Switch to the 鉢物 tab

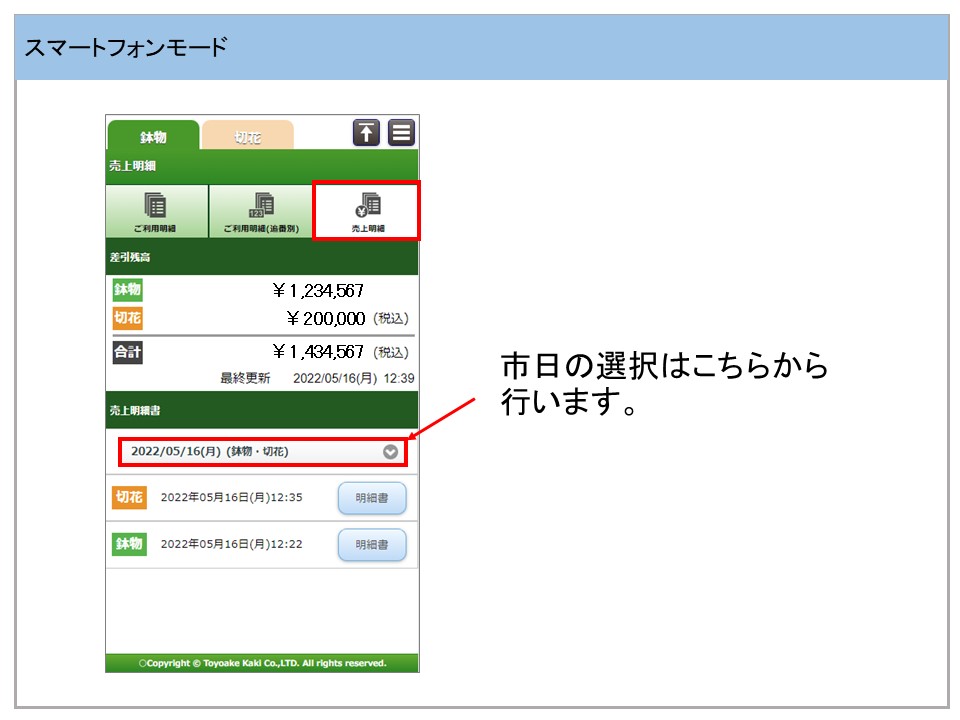pos(153,137)
